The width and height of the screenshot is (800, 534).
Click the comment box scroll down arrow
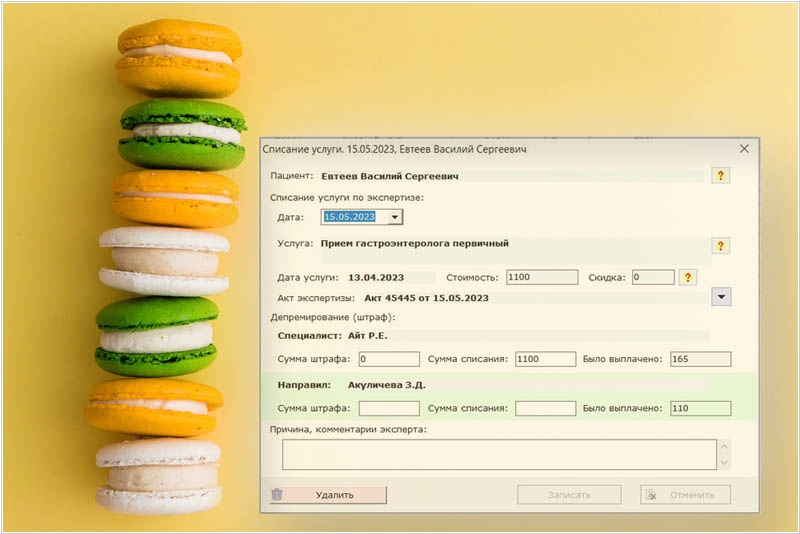pyautogui.click(x=724, y=463)
